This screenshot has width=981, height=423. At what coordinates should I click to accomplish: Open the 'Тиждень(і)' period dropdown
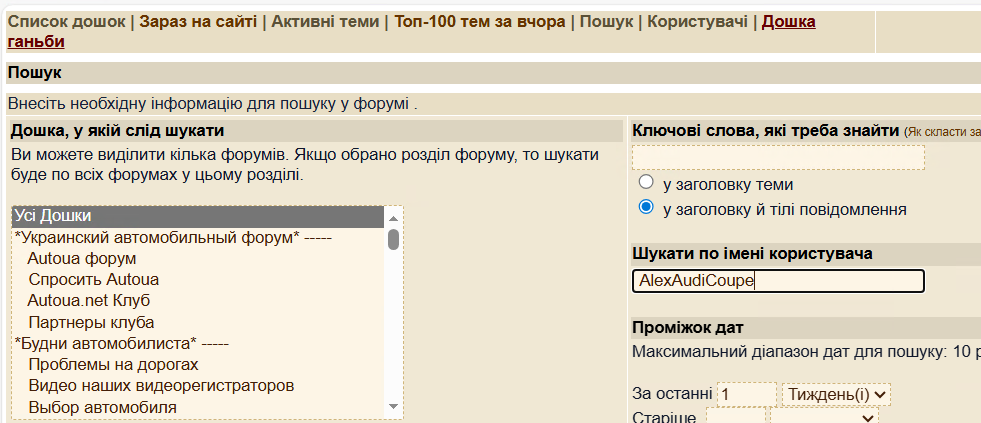click(836, 395)
